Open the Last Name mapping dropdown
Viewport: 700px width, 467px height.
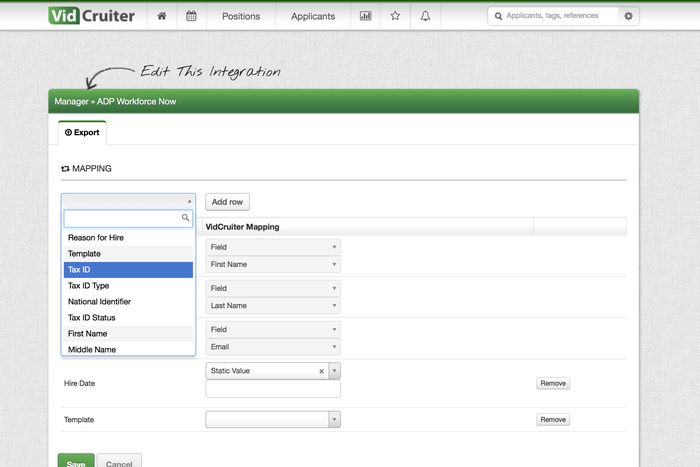[273, 306]
